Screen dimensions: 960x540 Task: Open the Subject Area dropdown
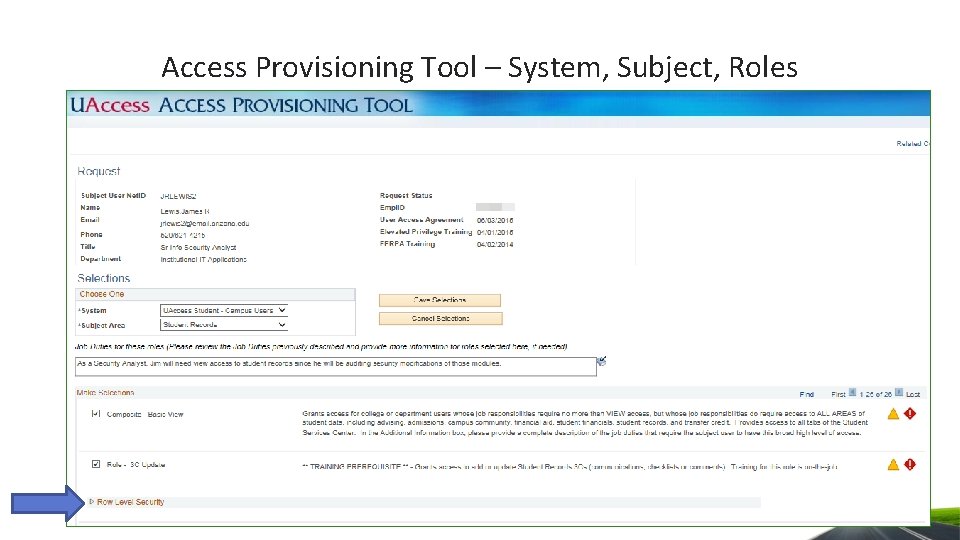223,325
